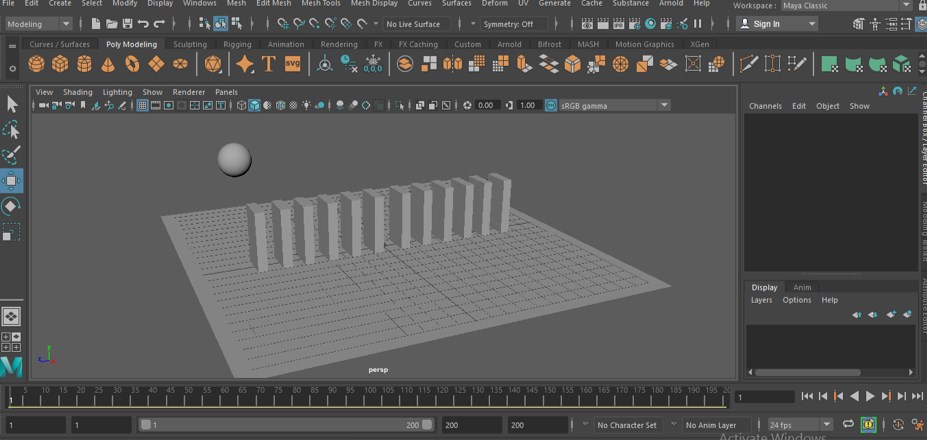The height and width of the screenshot is (440, 927).
Task: Create a polygon plane from the shelf
Action: pos(156,63)
